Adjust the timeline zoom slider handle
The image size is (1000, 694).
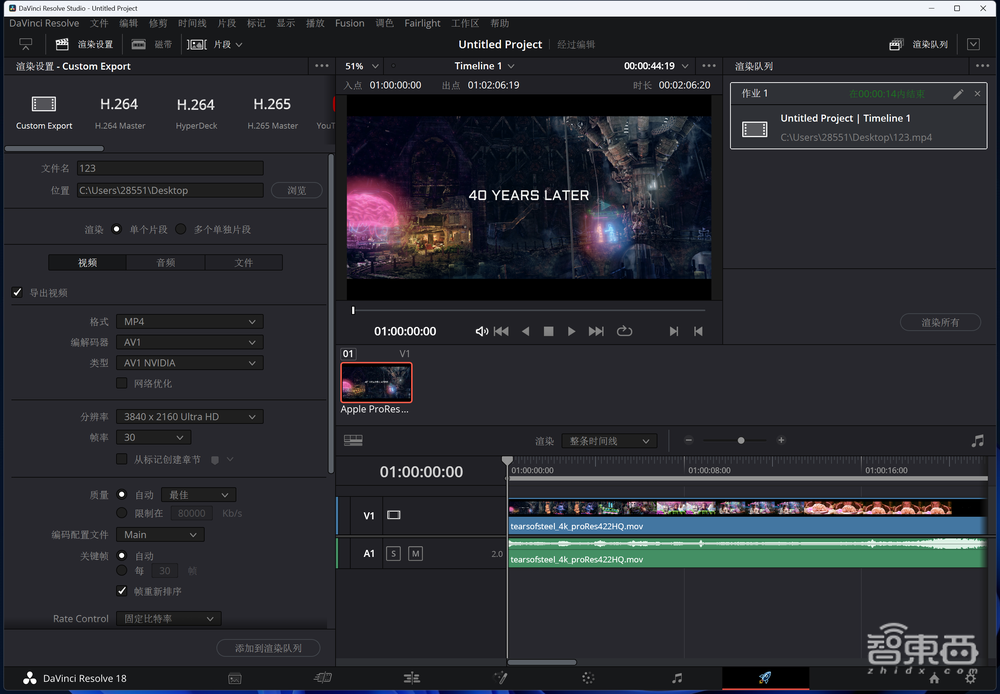click(741, 440)
